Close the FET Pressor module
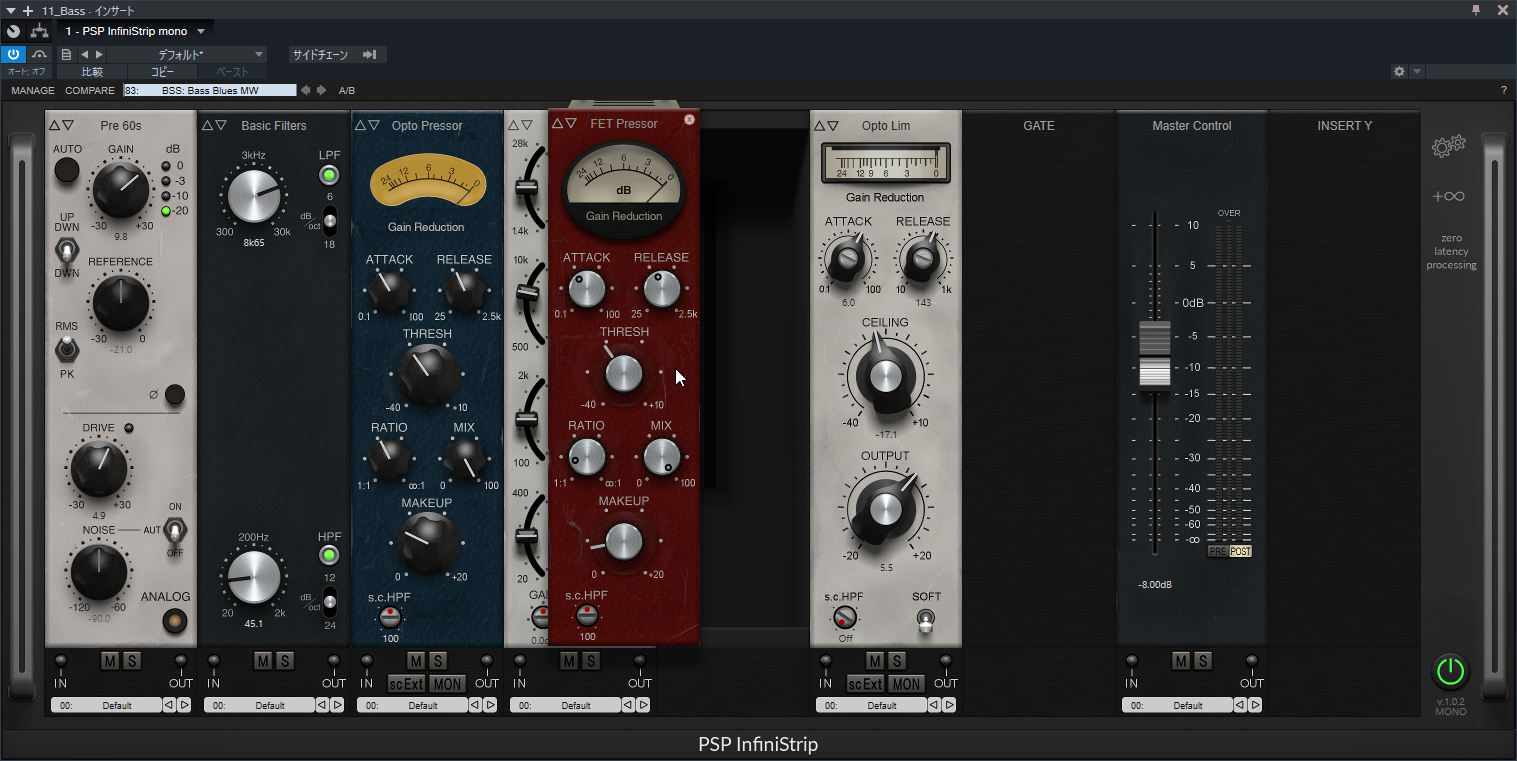The width and height of the screenshot is (1517, 761). (689, 119)
